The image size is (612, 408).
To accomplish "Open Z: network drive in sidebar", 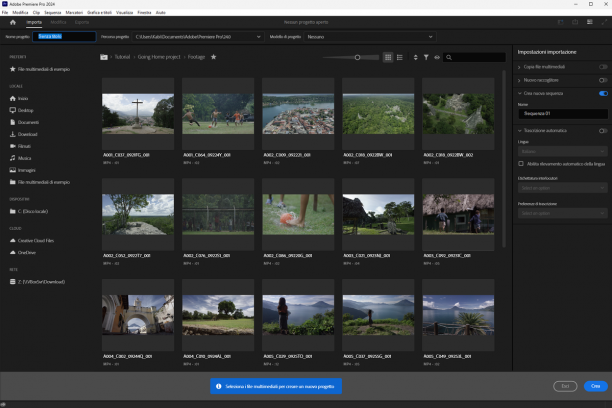I will coord(37,282).
